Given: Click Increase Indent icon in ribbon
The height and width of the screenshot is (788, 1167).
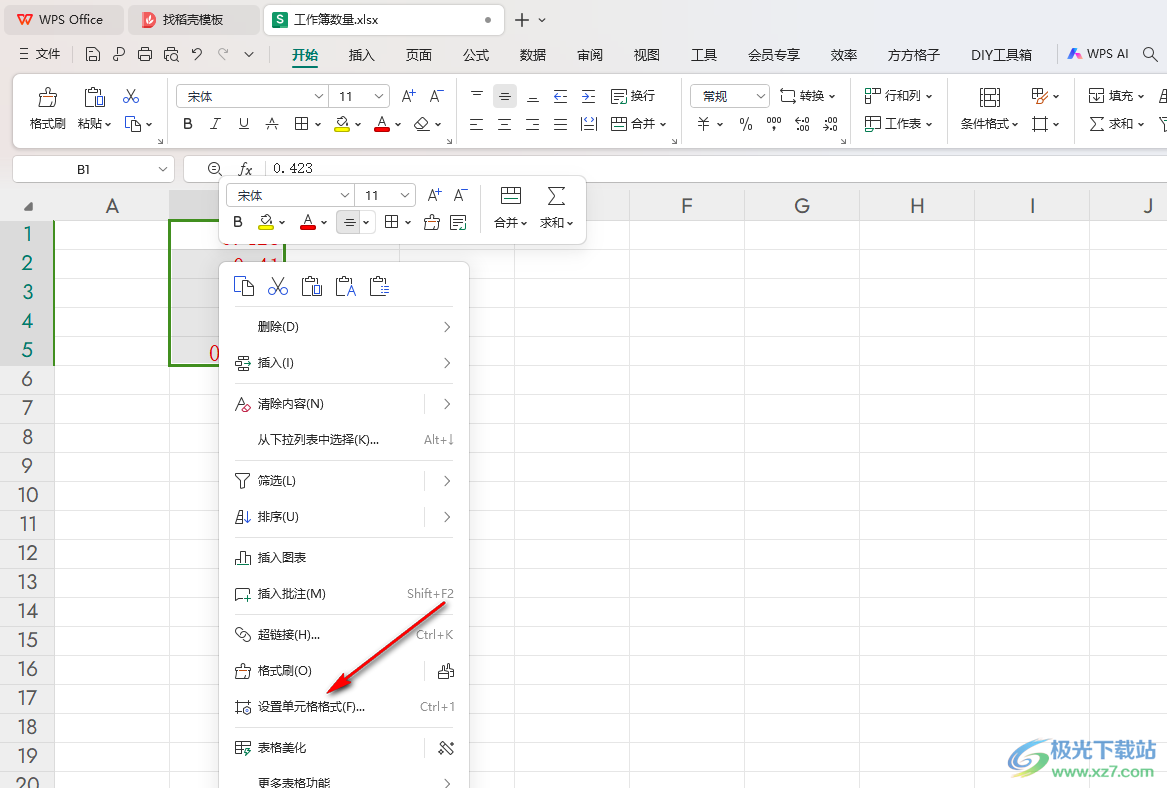Looking at the screenshot, I should tap(589, 96).
